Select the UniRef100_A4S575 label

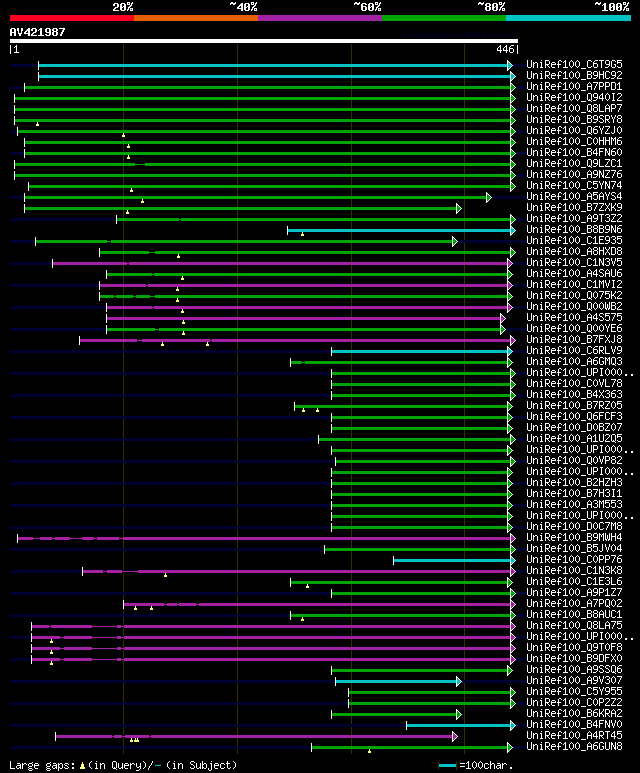coord(574,317)
